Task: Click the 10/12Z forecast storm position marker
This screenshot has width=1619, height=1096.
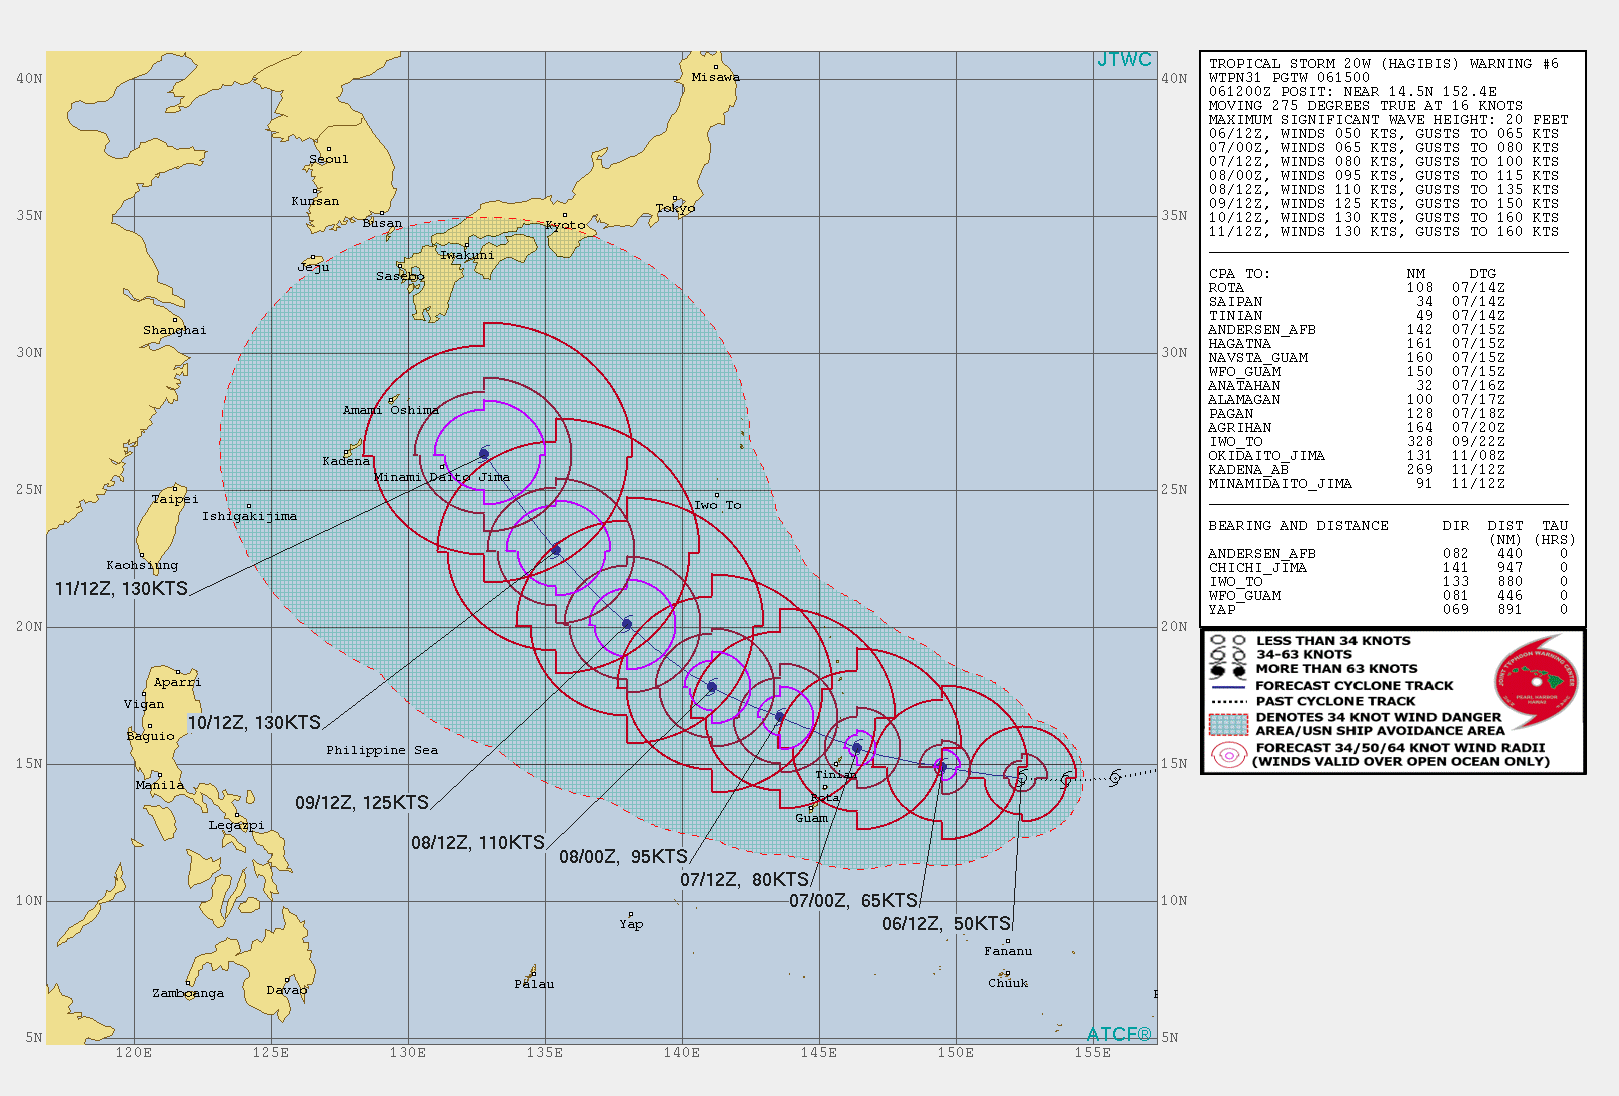Action: [556, 550]
